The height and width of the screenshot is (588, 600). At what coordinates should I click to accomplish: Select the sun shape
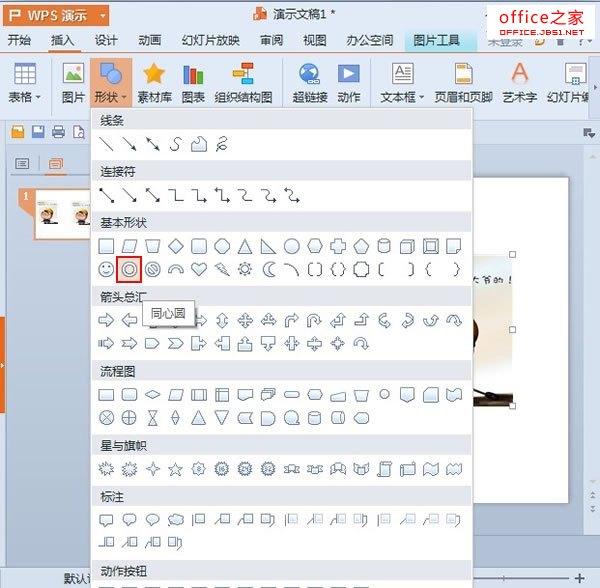(x=245, y=269)
